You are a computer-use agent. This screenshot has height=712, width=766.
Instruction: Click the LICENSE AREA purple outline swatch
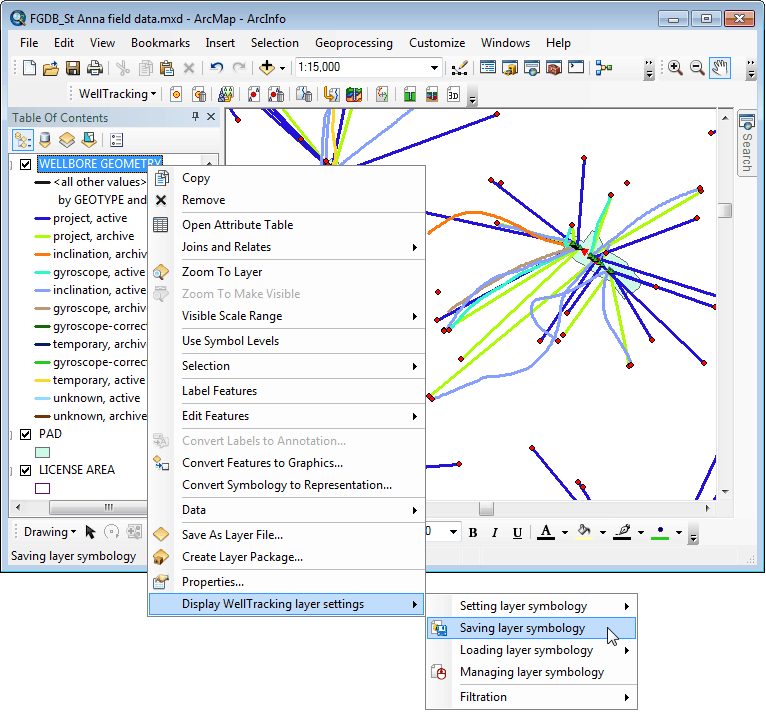tap(43, 488)
